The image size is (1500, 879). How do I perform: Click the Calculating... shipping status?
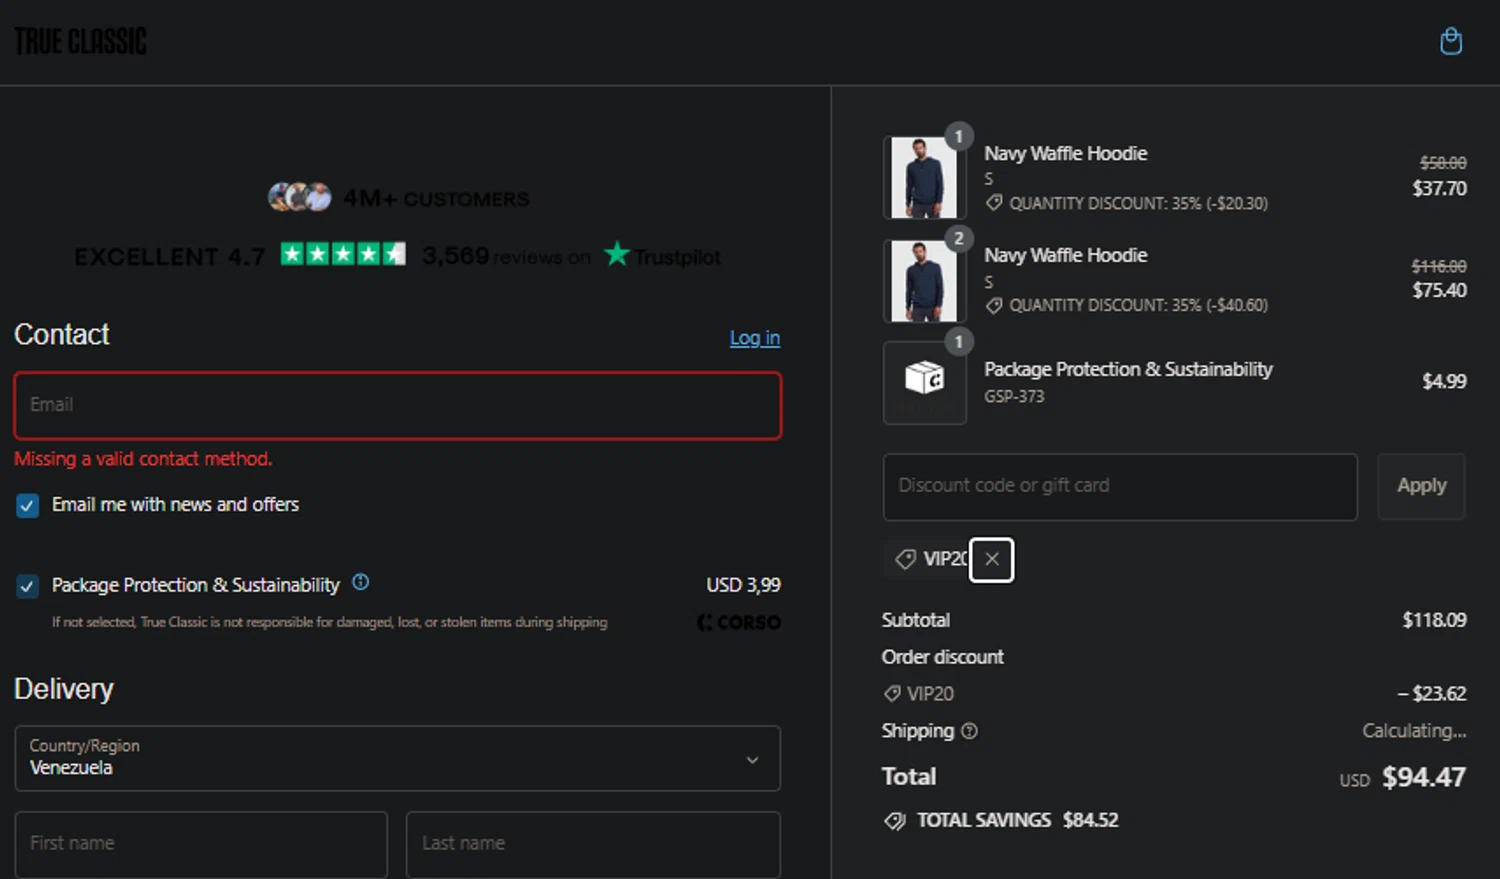pyautogui.click(x=1414, y=731)
